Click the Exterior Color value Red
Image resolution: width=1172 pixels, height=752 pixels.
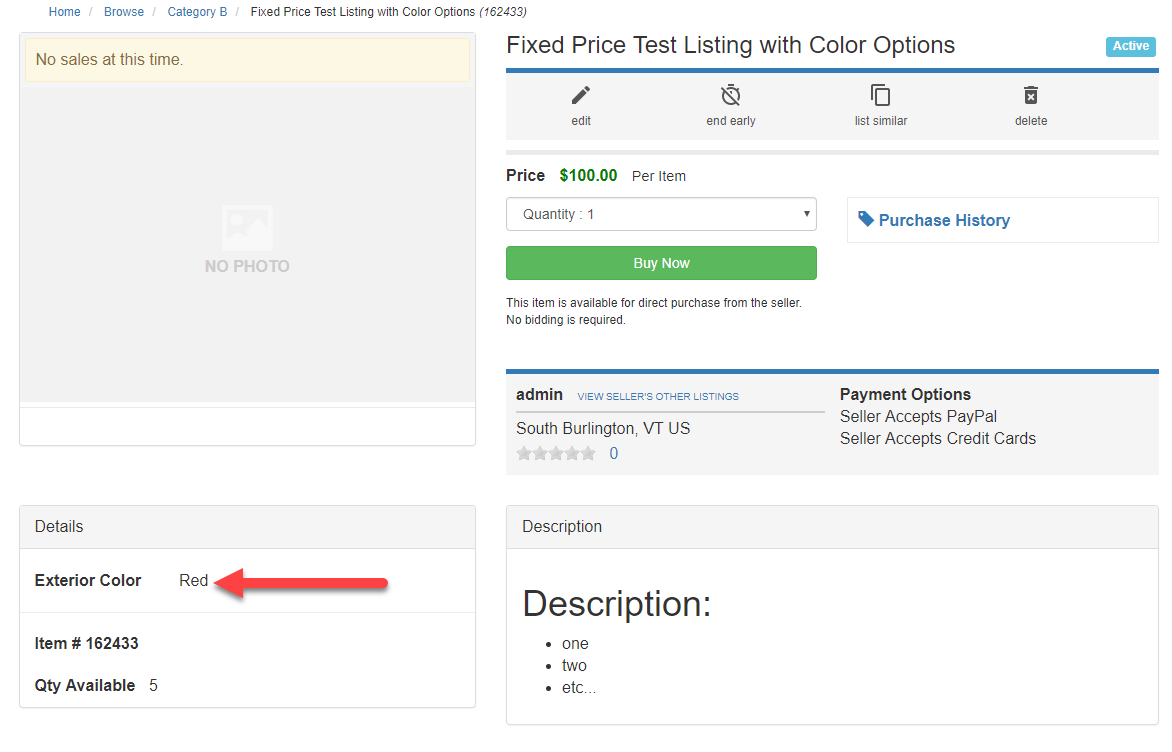pyautogui.click(x=194, y=581)
